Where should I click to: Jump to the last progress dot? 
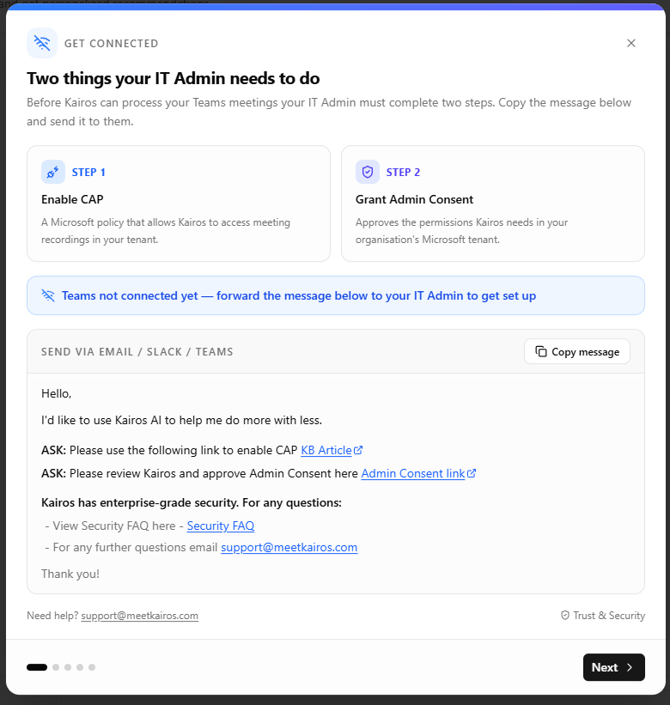92,667
